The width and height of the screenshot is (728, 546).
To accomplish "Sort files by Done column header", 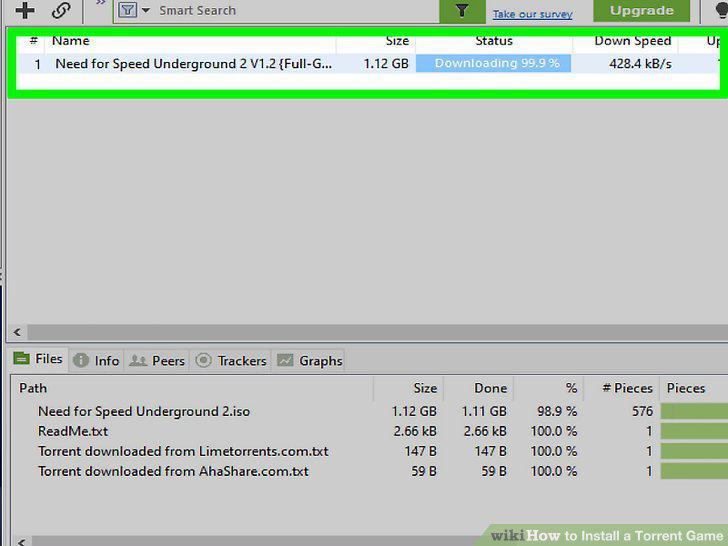I will click(490, 388).
